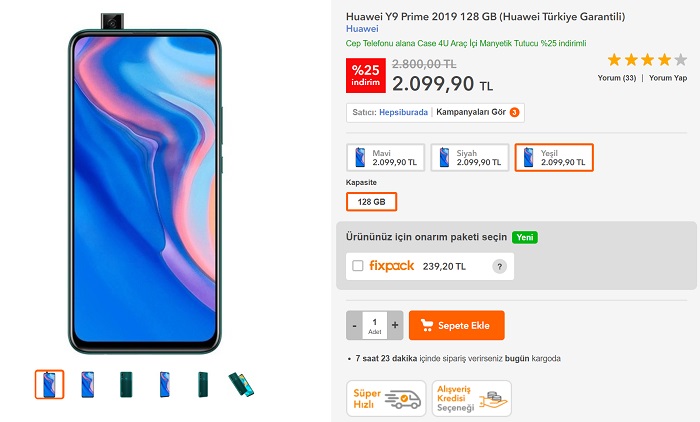Decrease quantity with the minus button
Image resolution: width=700 pixels, height=422 pixels.
pyautogui.click(x=354, y=325)
